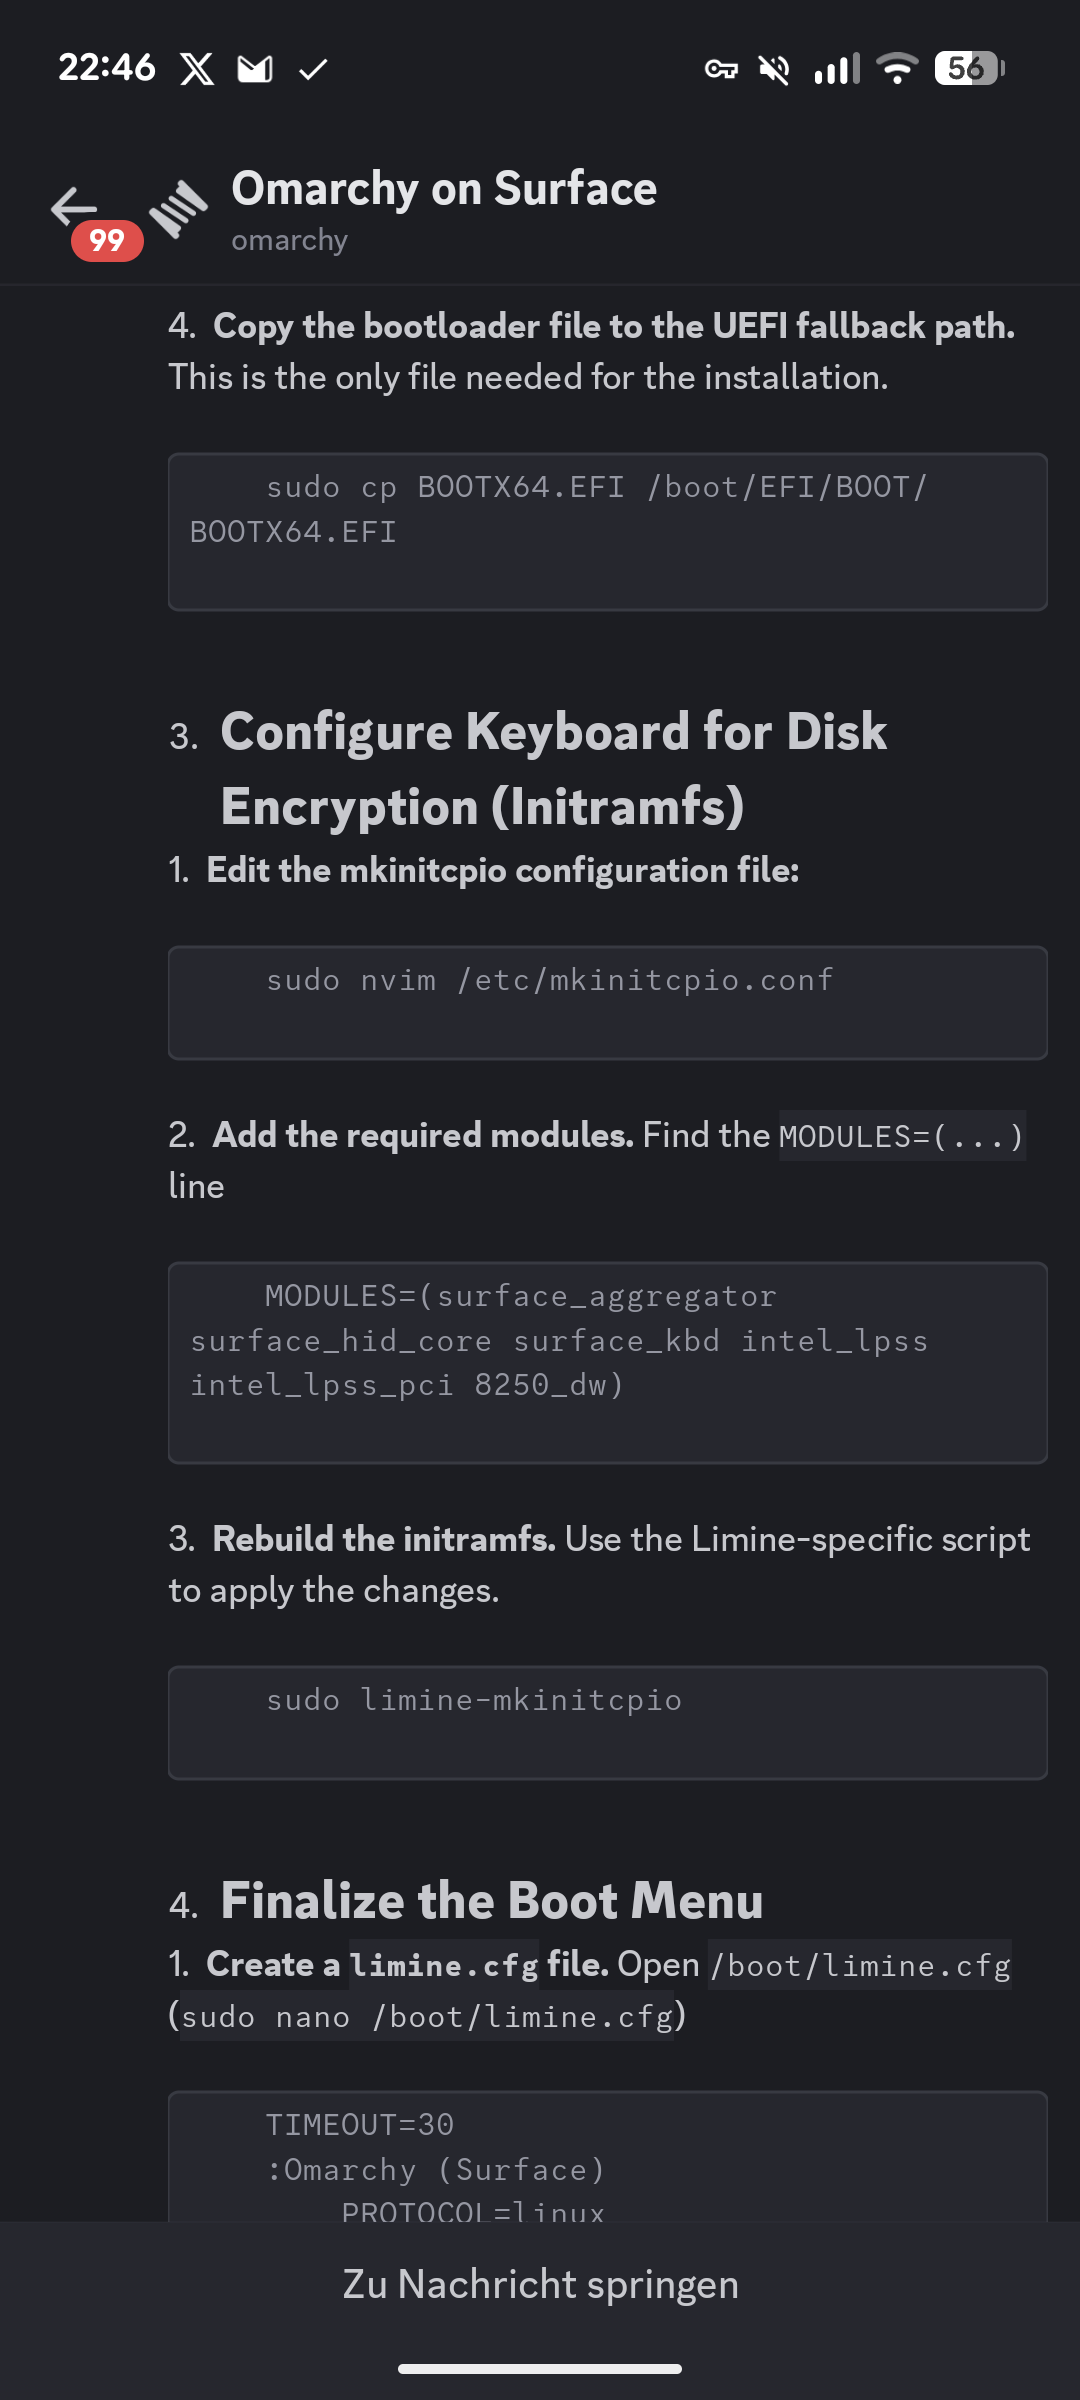
Task: Tap the checkmark status bar icon
Action: 313,69
